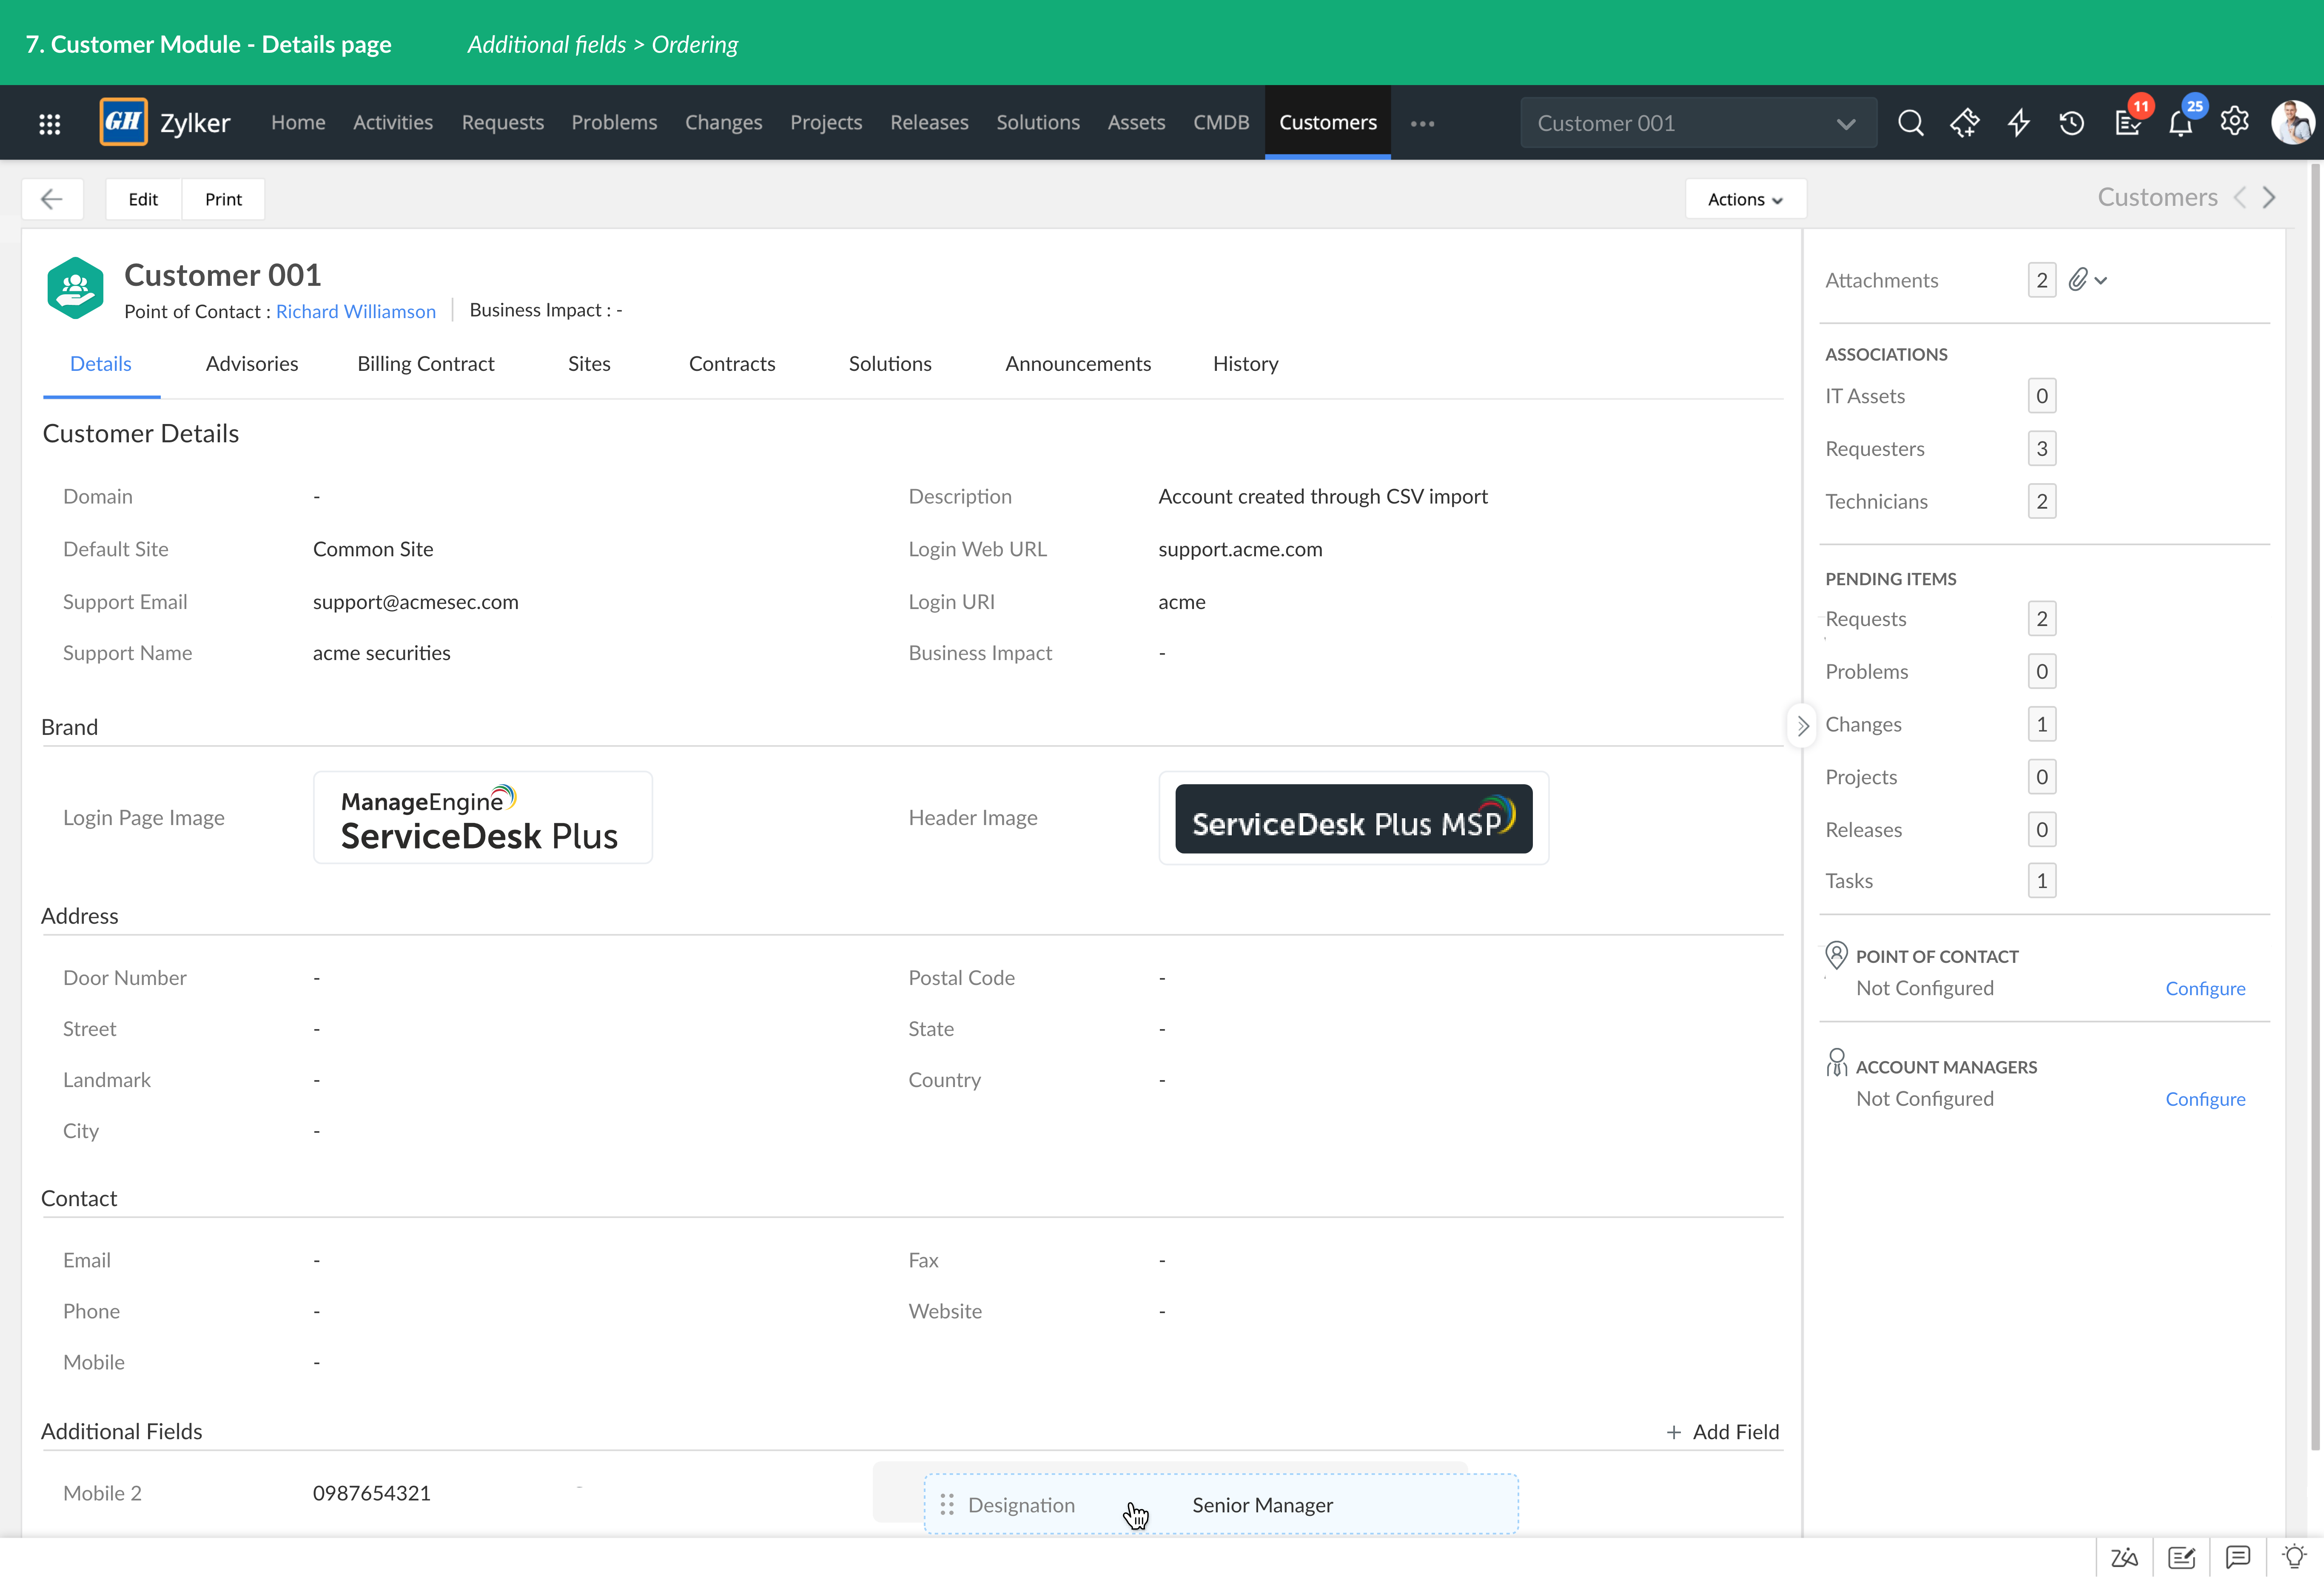Open the Assets module in navbar
The height and width of the screenshot is (1577, 2324).
[1136, 122]
